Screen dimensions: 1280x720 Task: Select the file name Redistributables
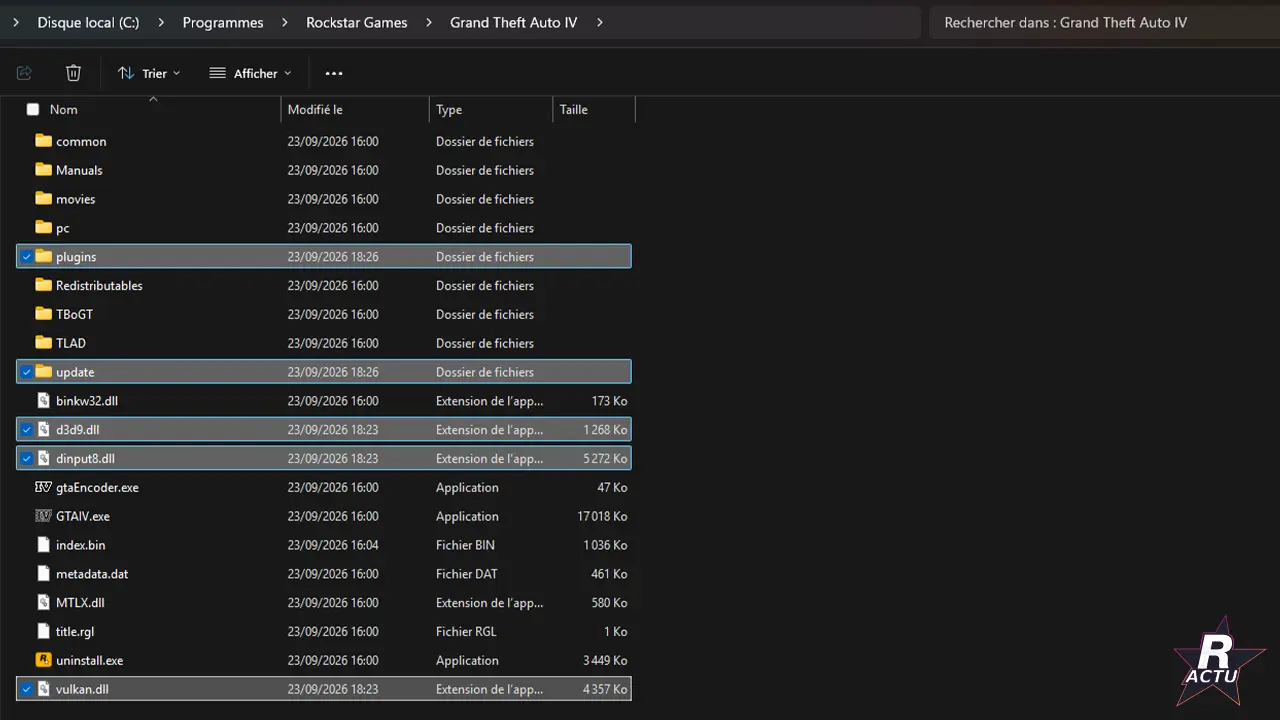click(99, 286)
